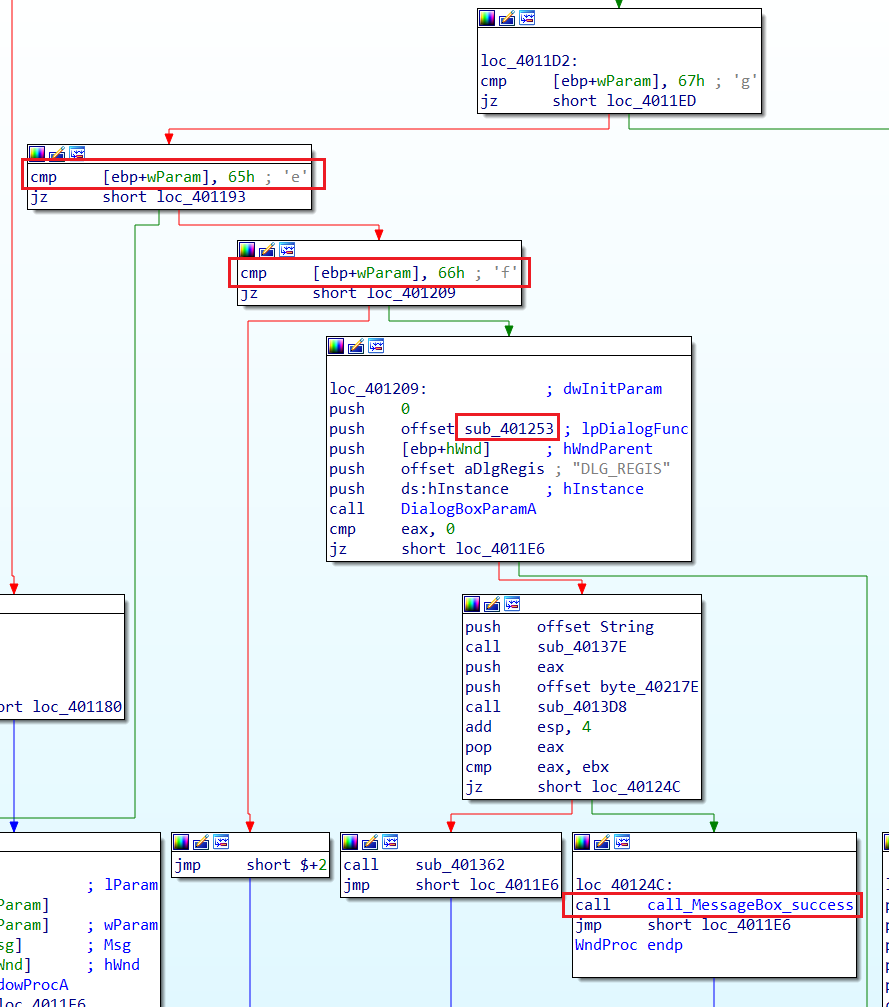Select the DialogBoxParamA call target
This screenshot has height=1007, width=889.
coord(468,509)
